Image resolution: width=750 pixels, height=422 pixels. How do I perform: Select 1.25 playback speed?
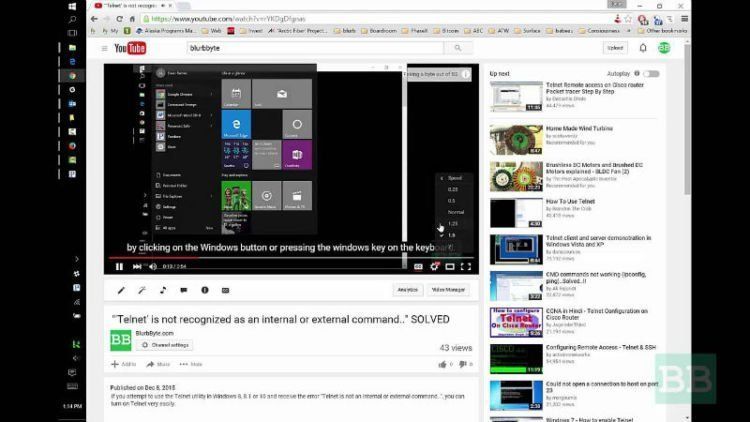click(452, 223)
